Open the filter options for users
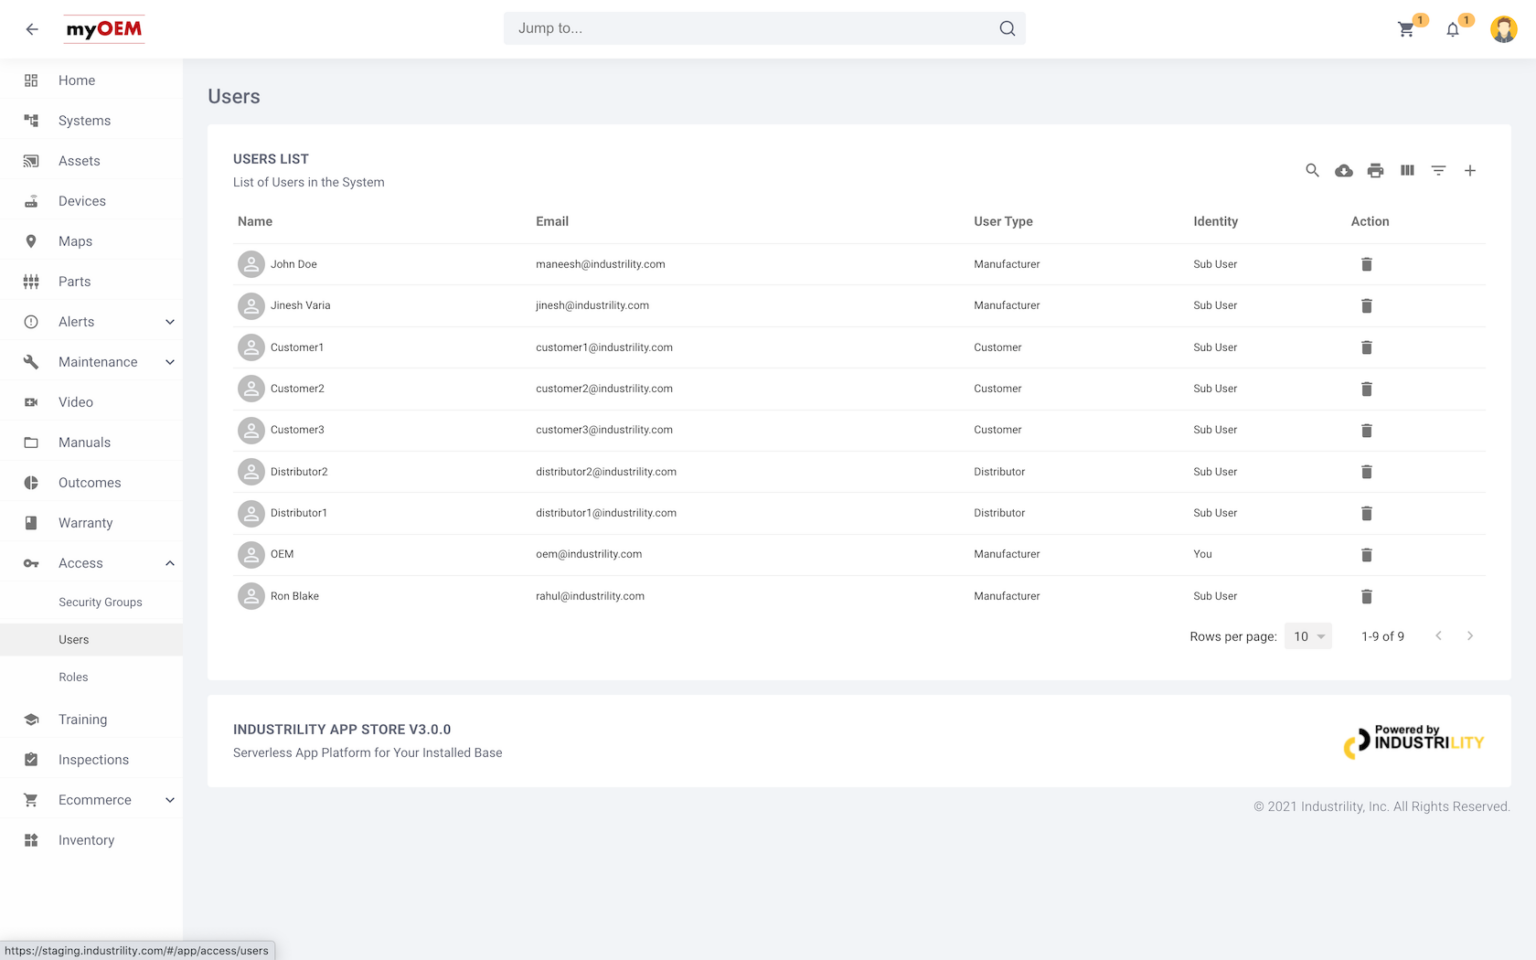The image size is (1536, 960). pos(1438,170)
